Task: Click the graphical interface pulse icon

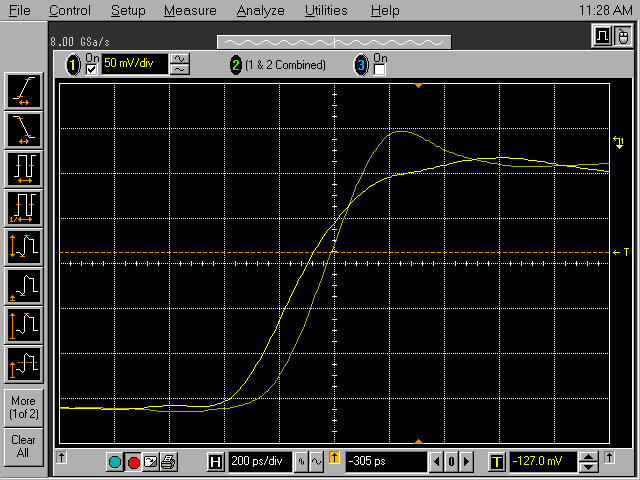Action: click(x=602, y=36)
